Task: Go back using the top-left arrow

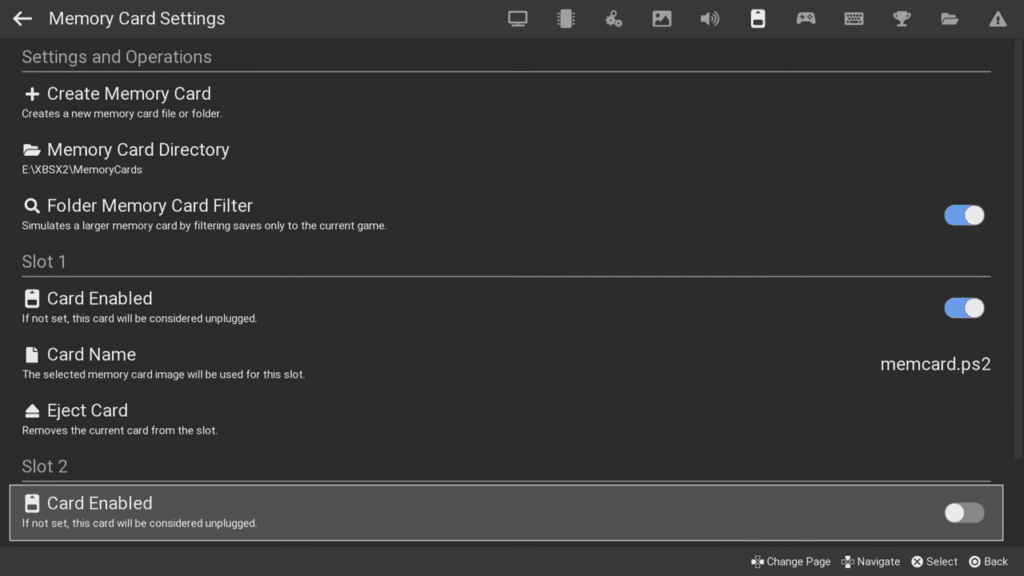Action: tap(22, 18)
